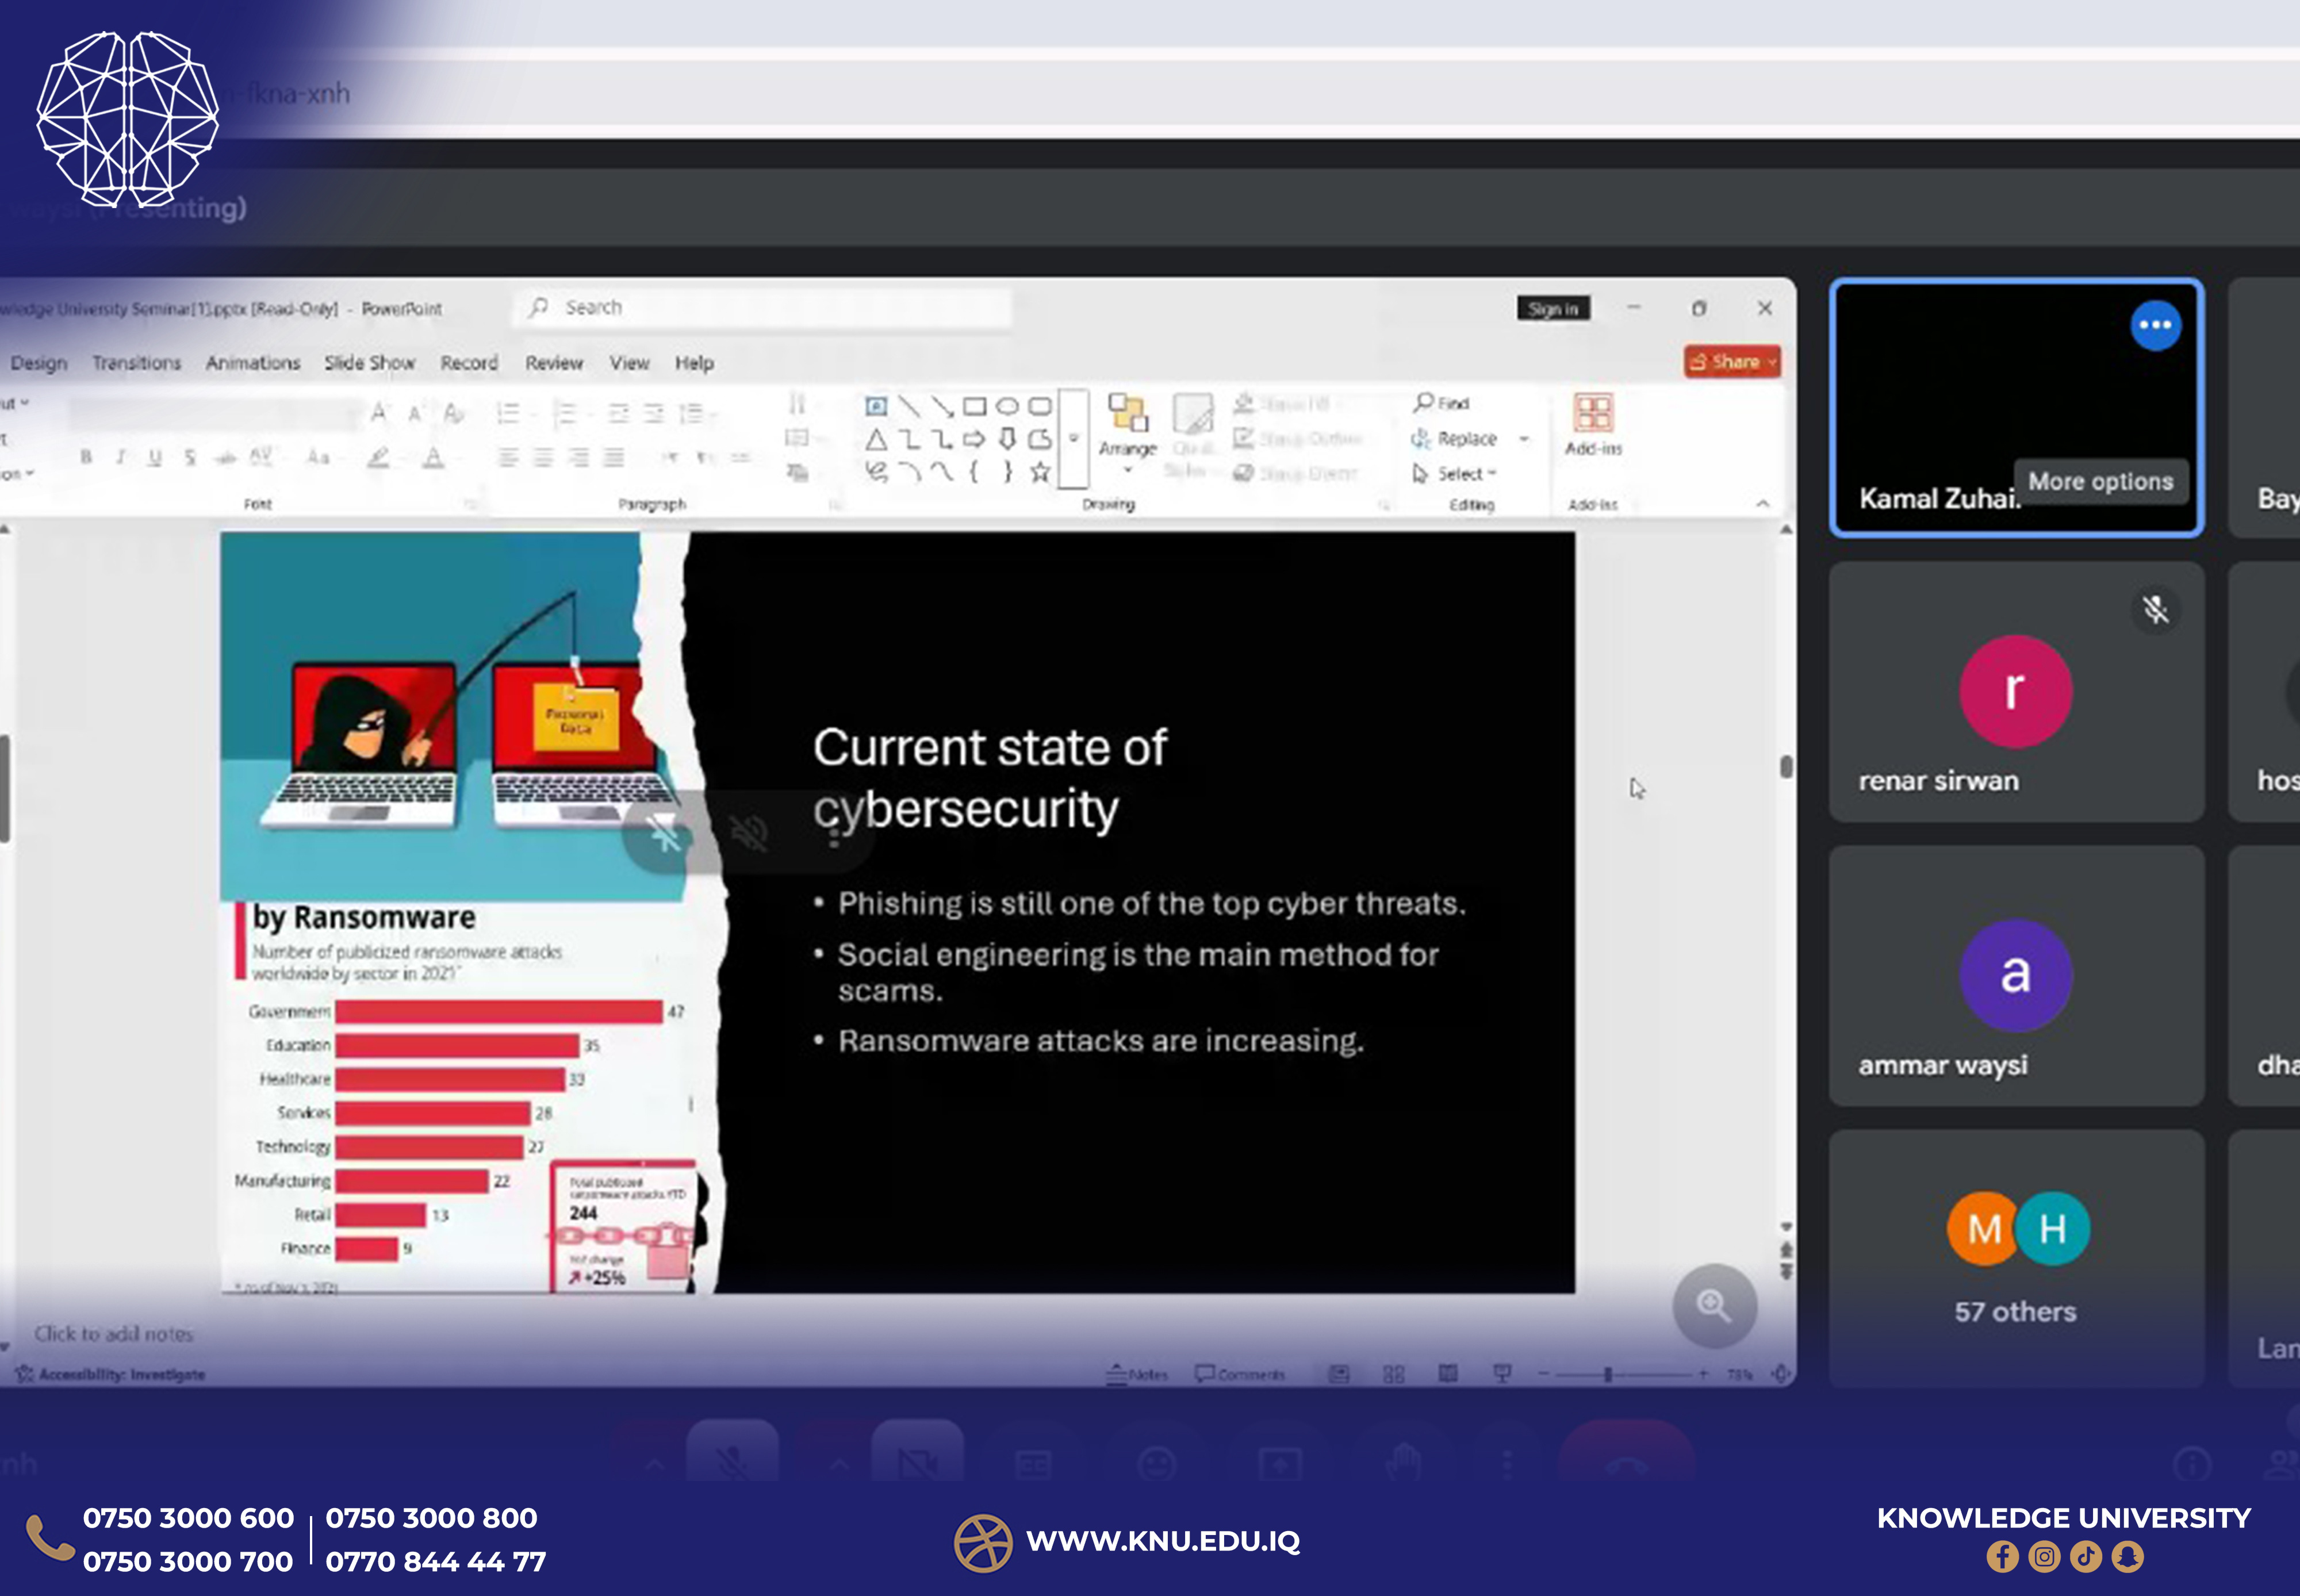Fit slide to current window
The width and height of the screenshot is (2300, 1596).
coord(1780,1374)
